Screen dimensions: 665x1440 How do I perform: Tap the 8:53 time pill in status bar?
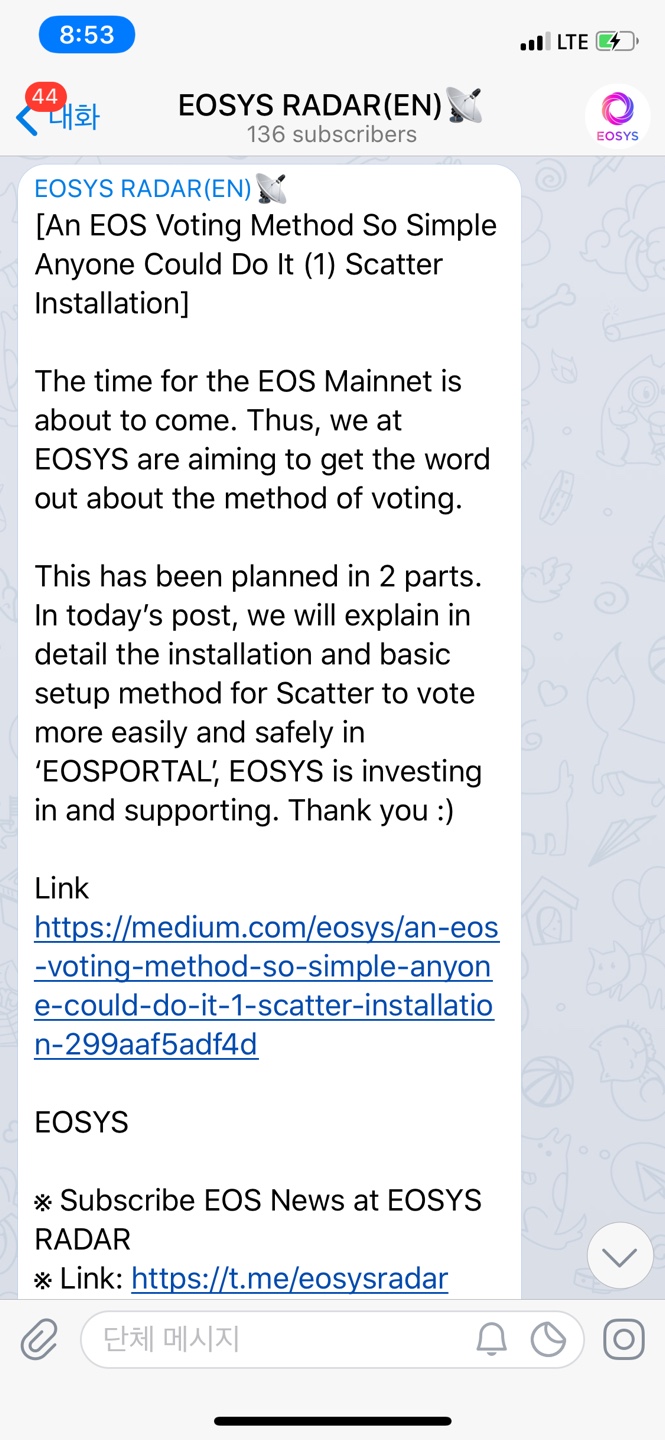pos(87,35)
